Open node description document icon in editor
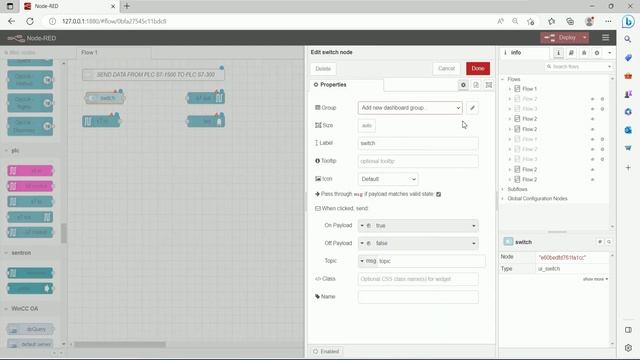The height and width of the screenshot is (360, 640). [476, 85]
